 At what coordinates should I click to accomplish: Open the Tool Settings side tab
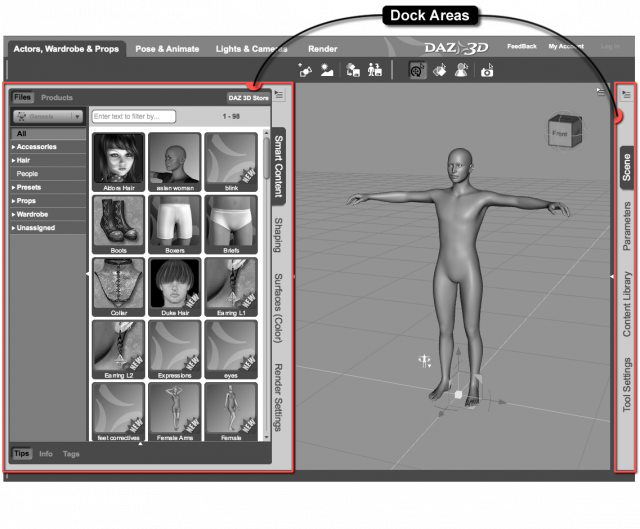pyautogui.click(x=627, y=385)
